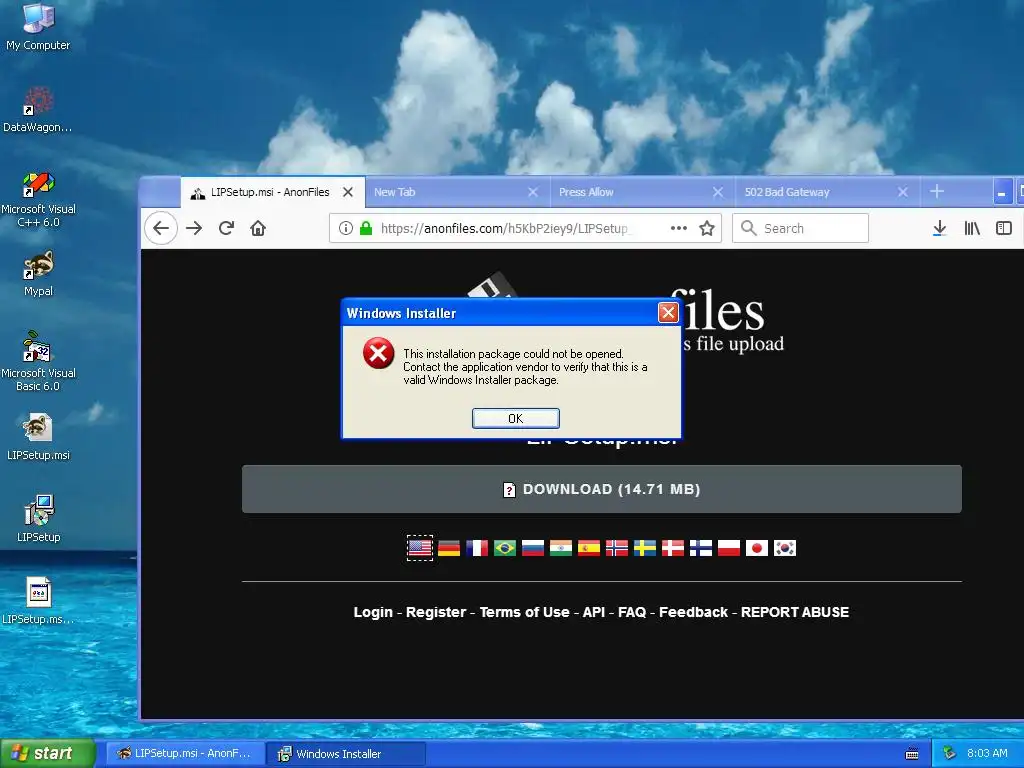Screen dimensions: 1024x768
Task: Click OK in the Windows Installer dialog
Action: 516,419
